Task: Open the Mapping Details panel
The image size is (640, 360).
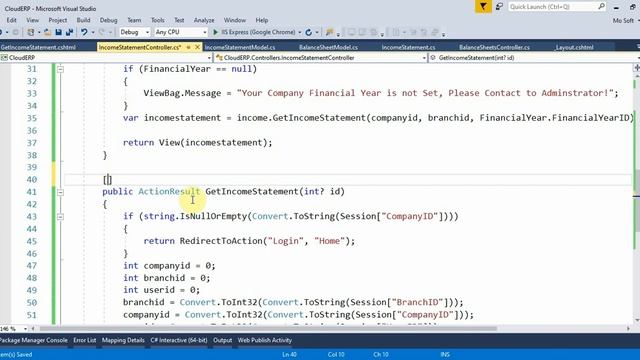Action: click(123, 340)
